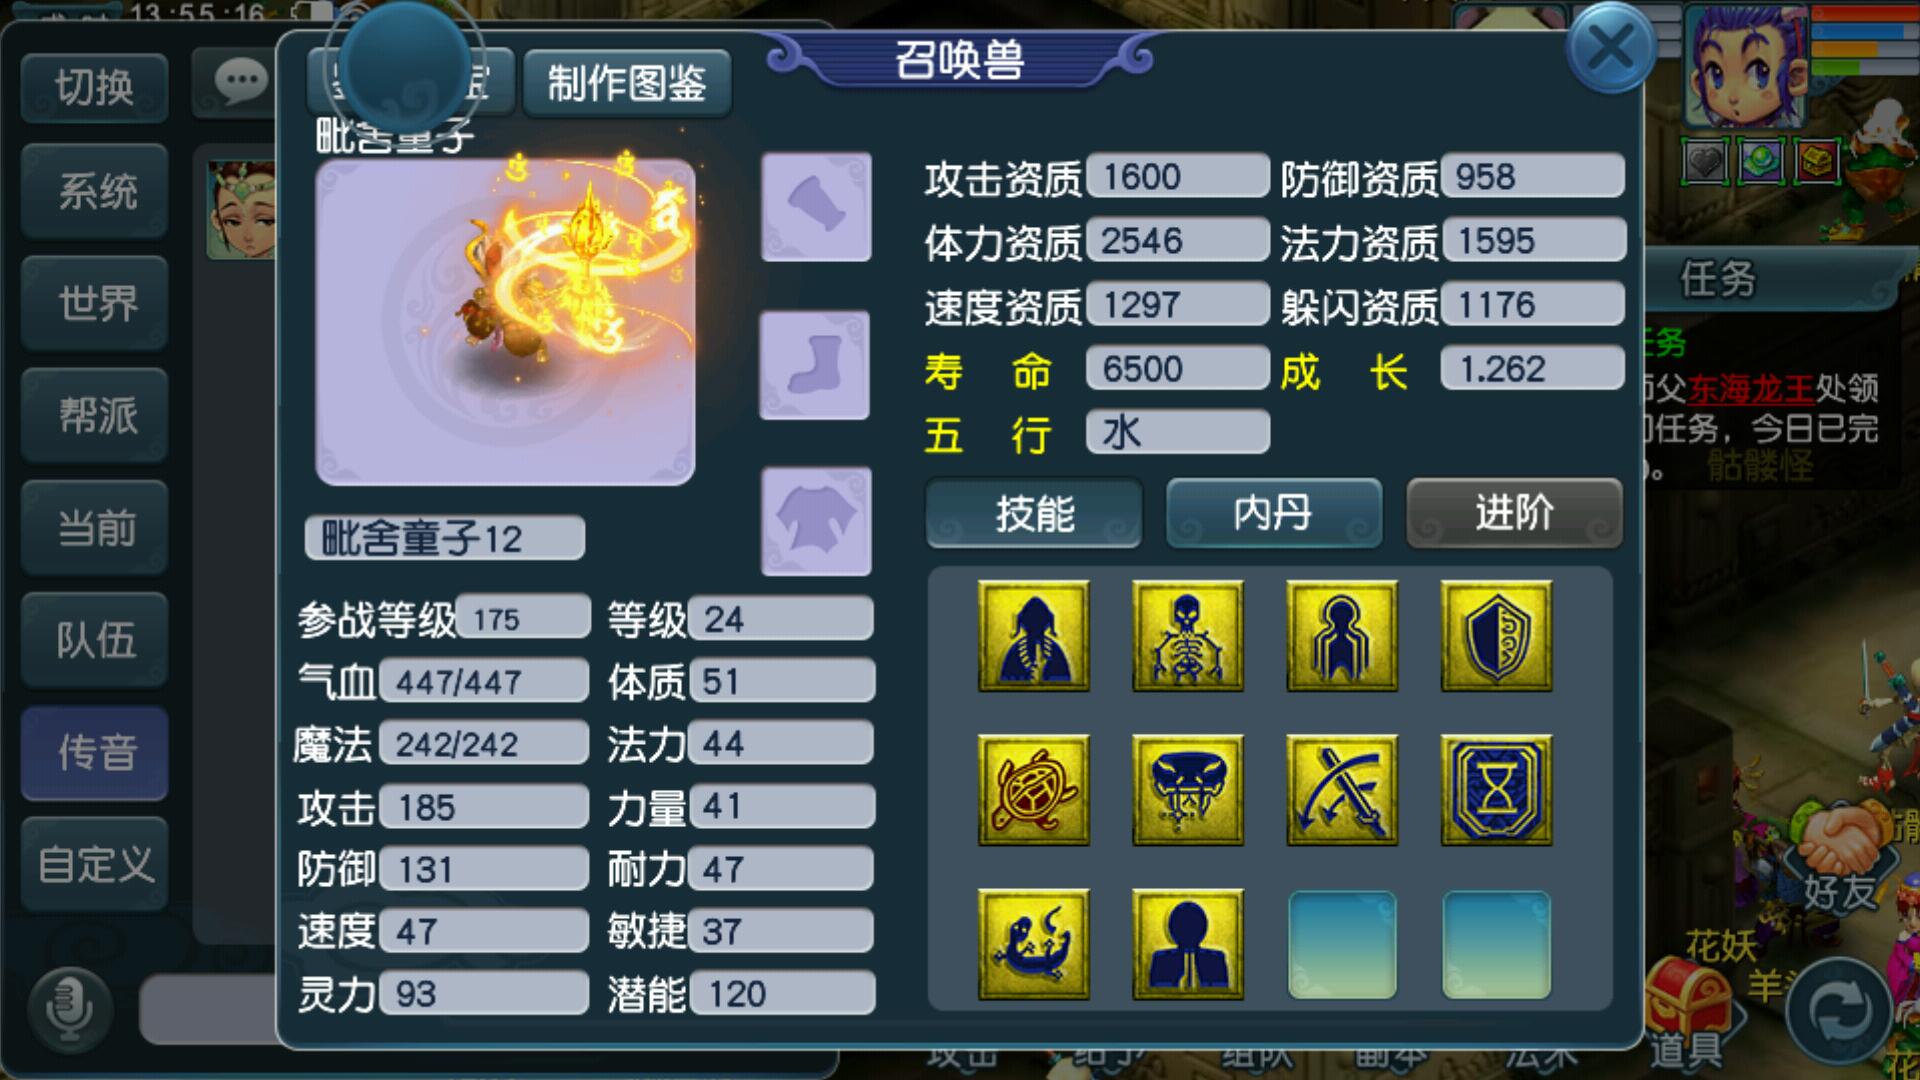Switch to the 内丹 tab

[x=1274, y=513]
